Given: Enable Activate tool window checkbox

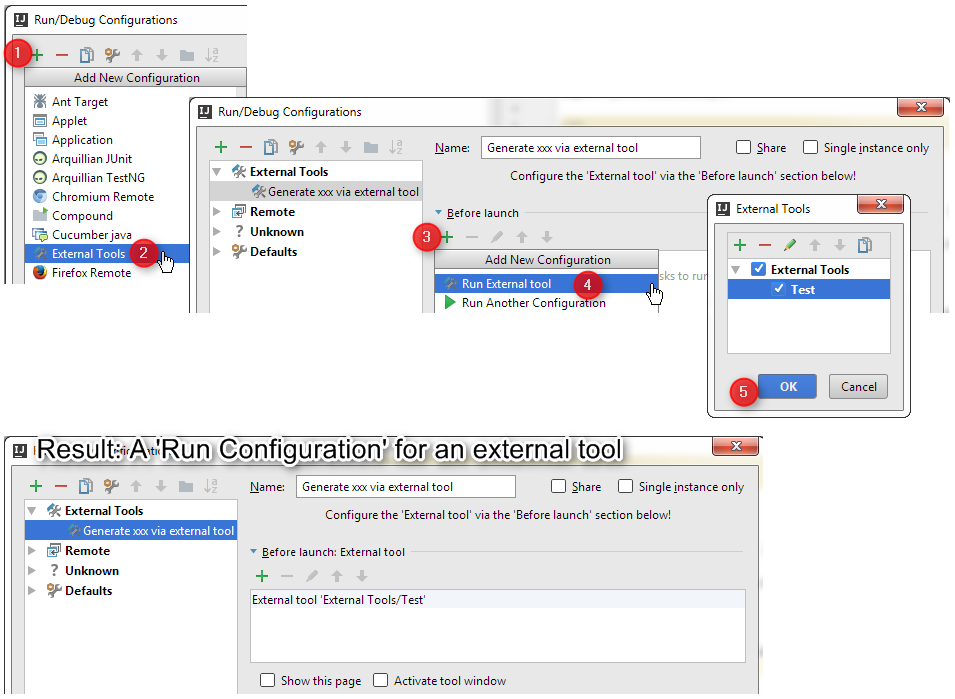Looking at the screenshot, I should tap(380, 680).
